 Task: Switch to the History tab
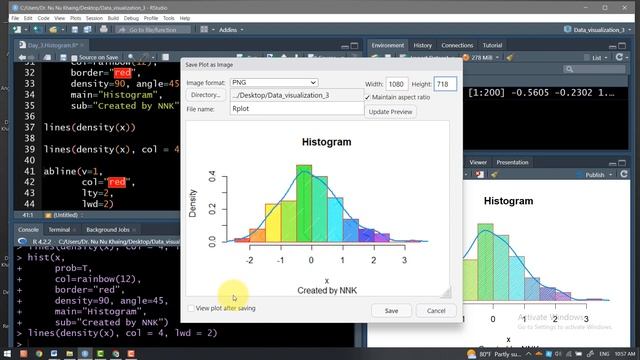click(x=422, y=45)
